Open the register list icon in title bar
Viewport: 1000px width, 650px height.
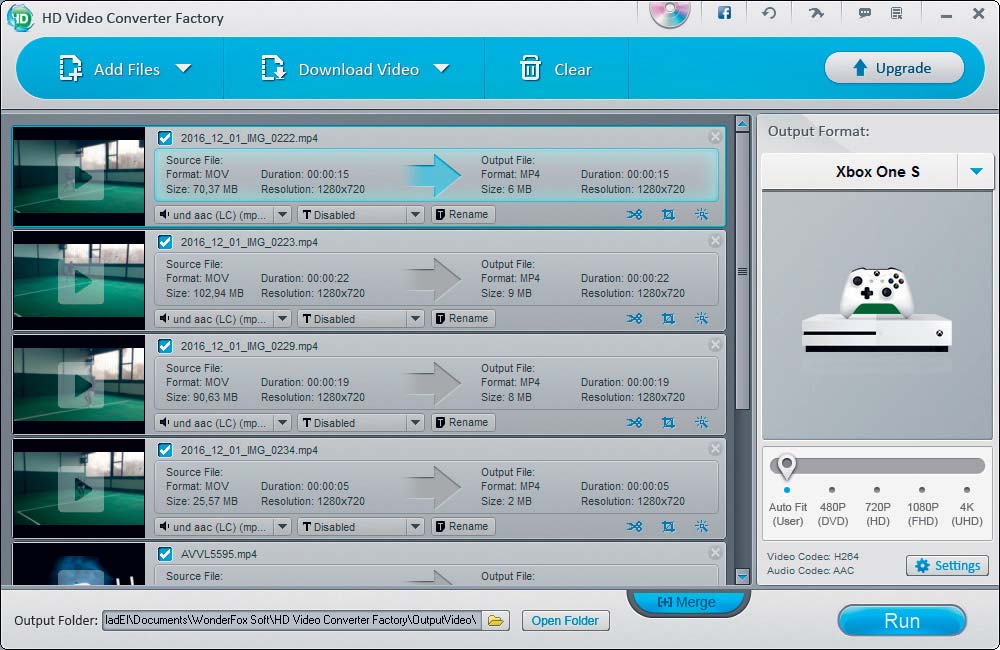click(x=897, y=13)
